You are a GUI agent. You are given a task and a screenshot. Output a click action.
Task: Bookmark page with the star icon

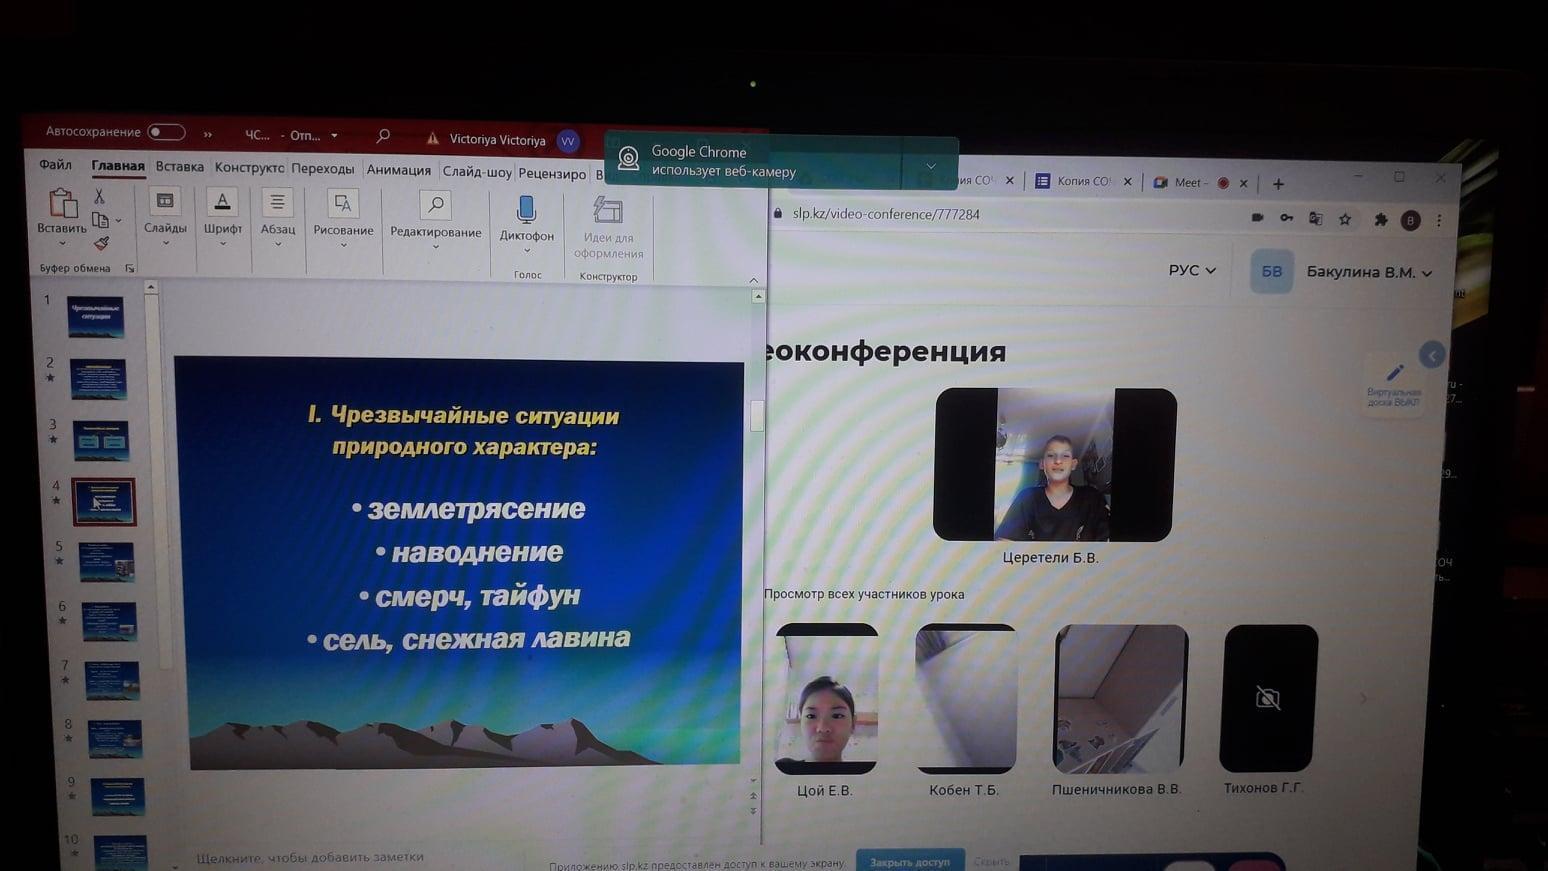pyautogui.click(x=1345, y=219)
